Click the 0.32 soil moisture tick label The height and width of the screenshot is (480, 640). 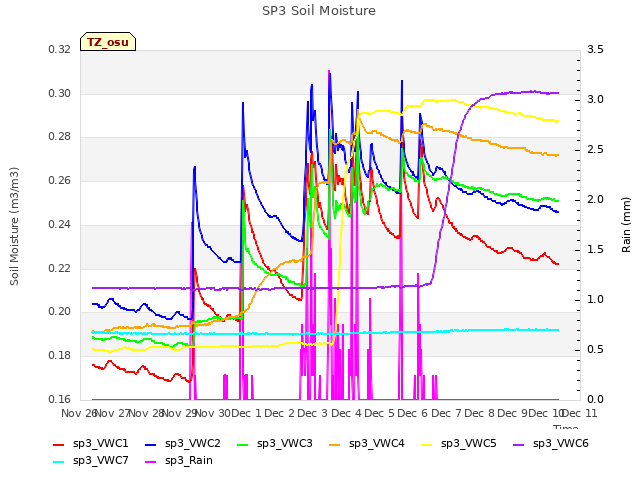click(60, 49)
